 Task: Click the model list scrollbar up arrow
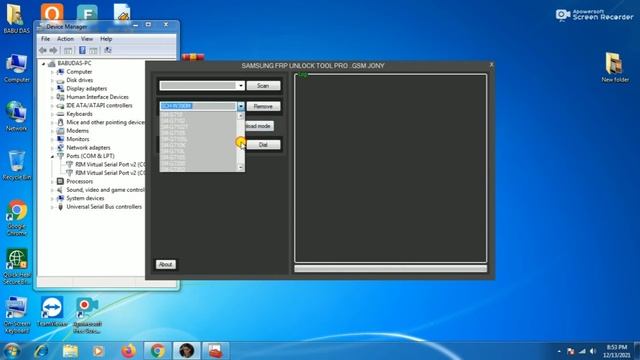[241, 116]
